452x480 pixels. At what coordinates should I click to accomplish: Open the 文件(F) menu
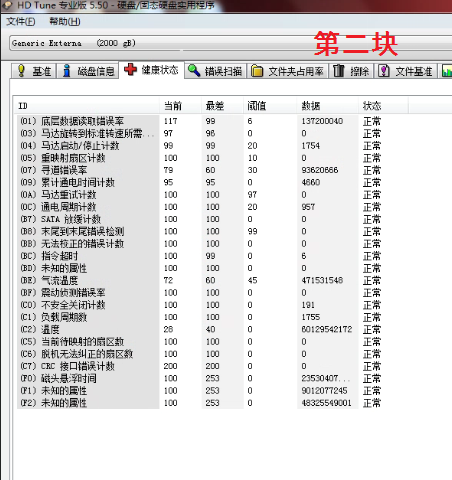point(20,22)
